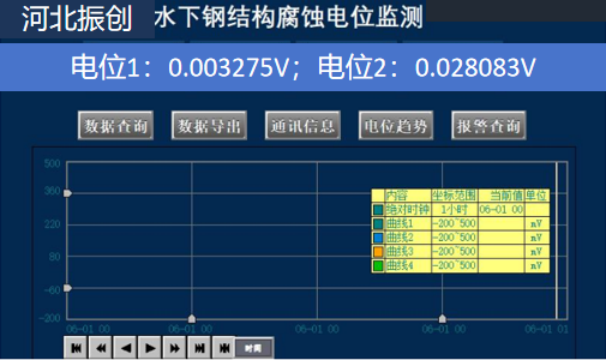Click the 河北振创 company logo text
The height and width of the screenshot is (360, 606).
tap(77, 19)
